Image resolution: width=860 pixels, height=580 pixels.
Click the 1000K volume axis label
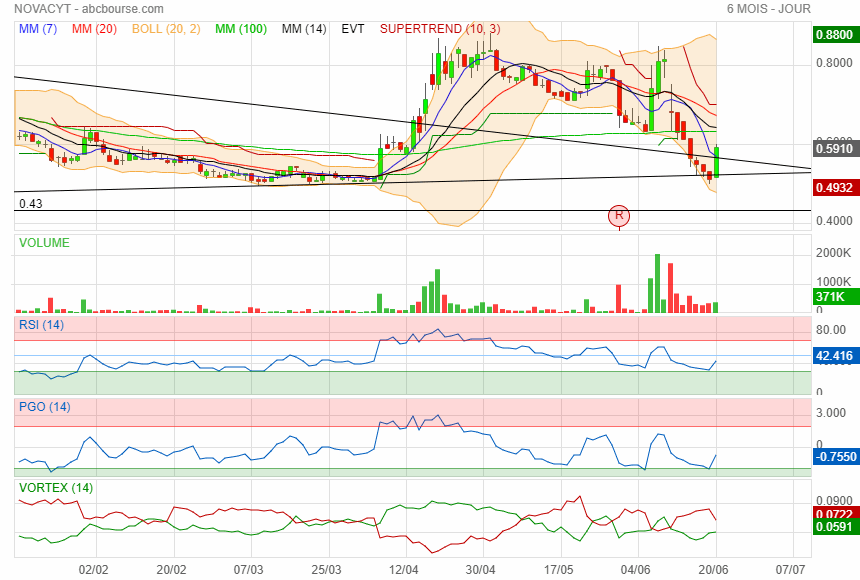pos(834,281)
